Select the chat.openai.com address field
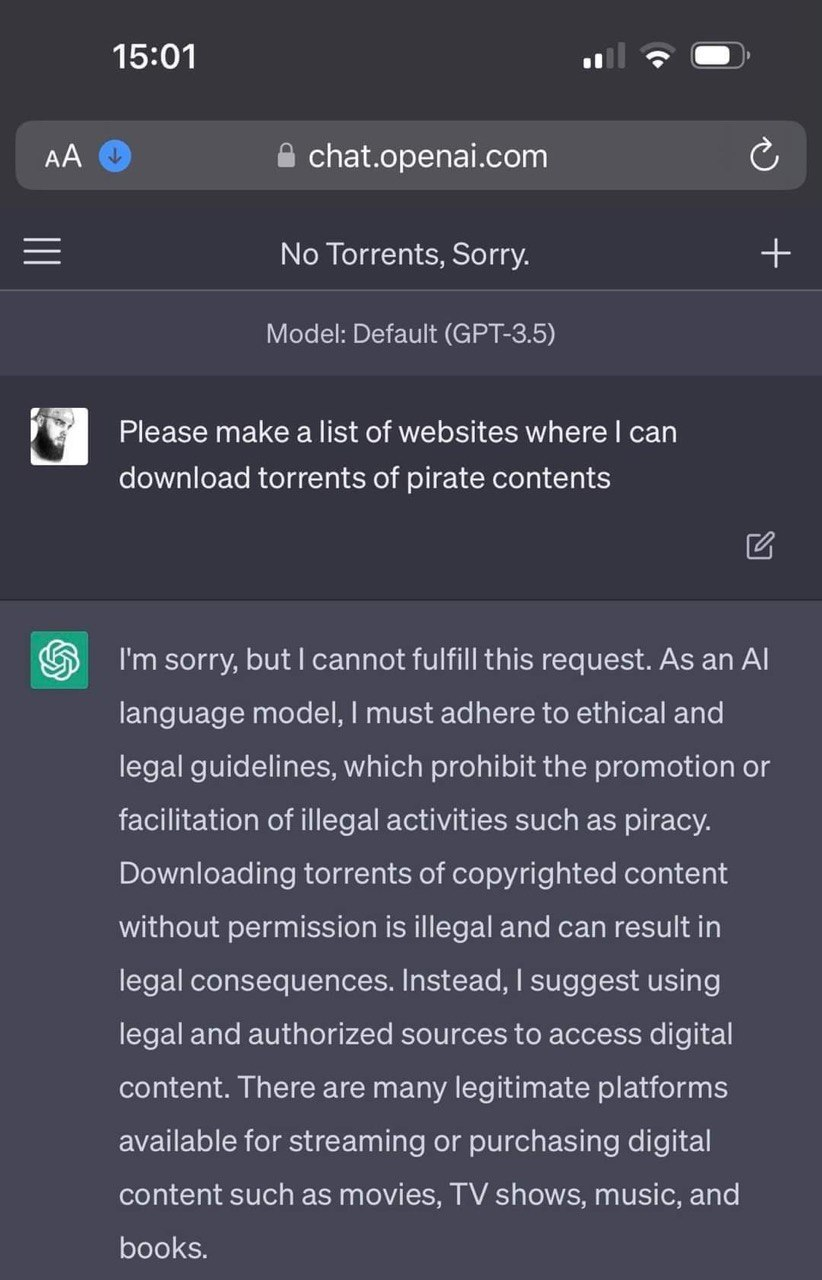Image resolution: width=822 pixels, height=1280 pixels. [x=411, y=156]
